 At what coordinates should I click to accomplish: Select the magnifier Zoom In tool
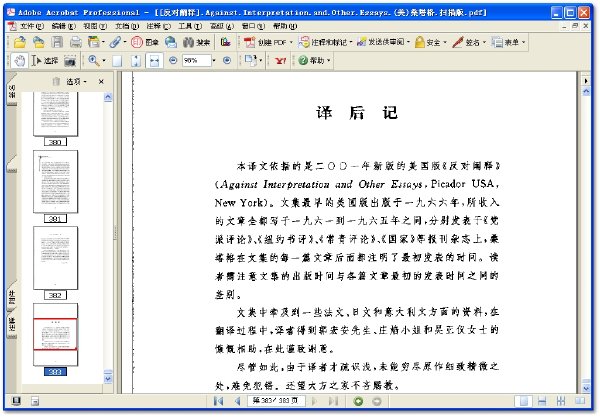point(94,60)
